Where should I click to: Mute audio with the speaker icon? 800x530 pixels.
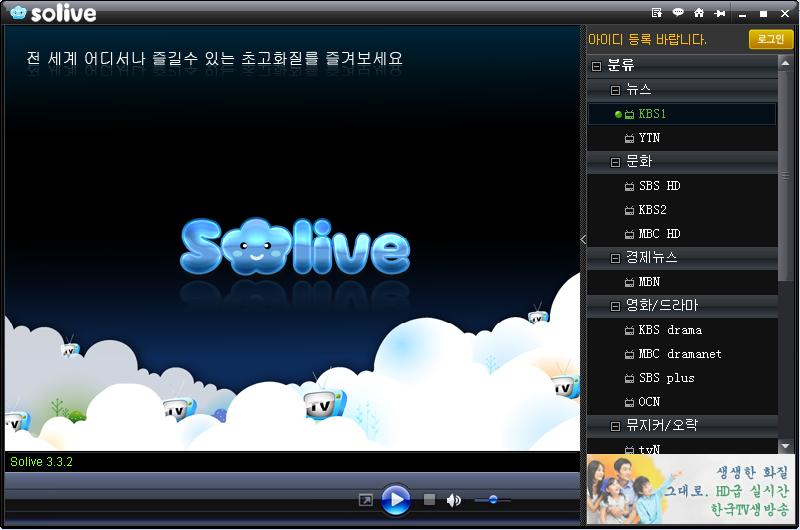453,500
